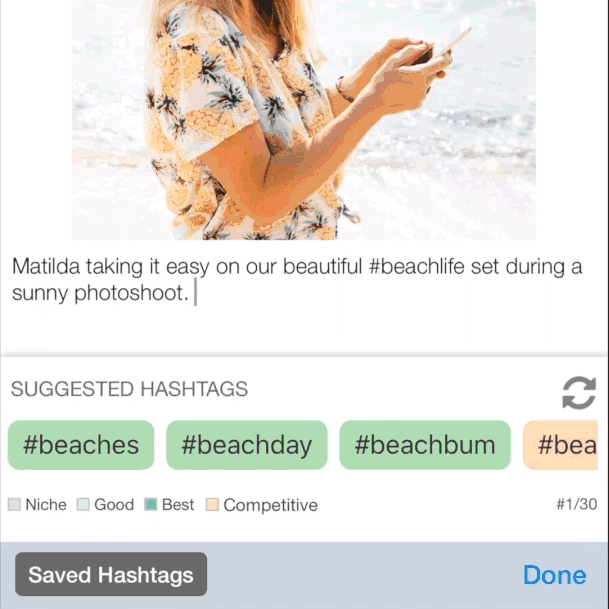This screenshot has width=609, height=609.
Task: Tap the Good legend label text
Action: coord(114,505)
